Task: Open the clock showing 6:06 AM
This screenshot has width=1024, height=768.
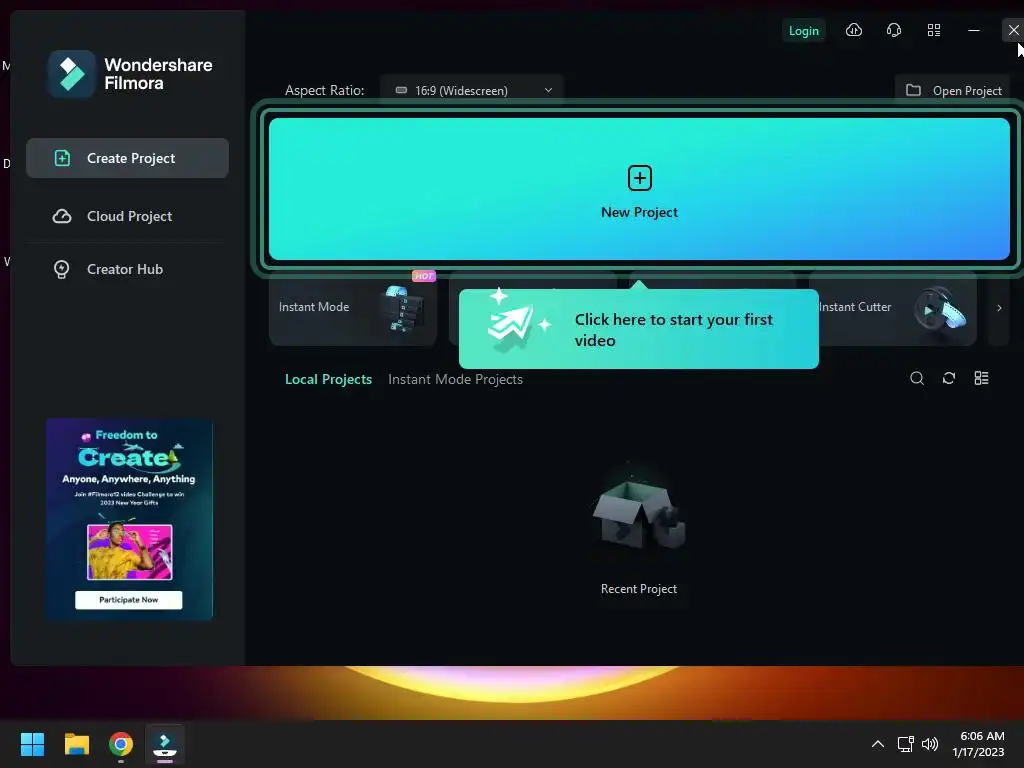Action: click(978, 744)
